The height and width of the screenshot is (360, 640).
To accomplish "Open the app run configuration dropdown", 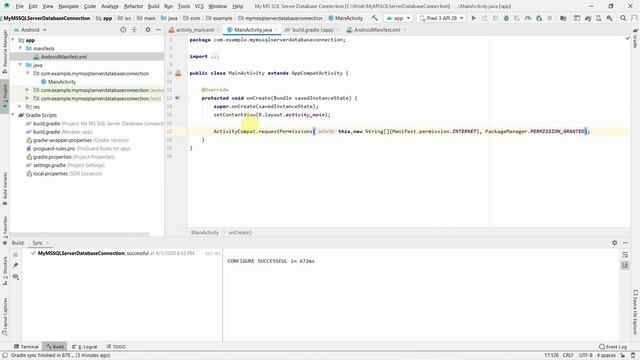I will (398, 18).
